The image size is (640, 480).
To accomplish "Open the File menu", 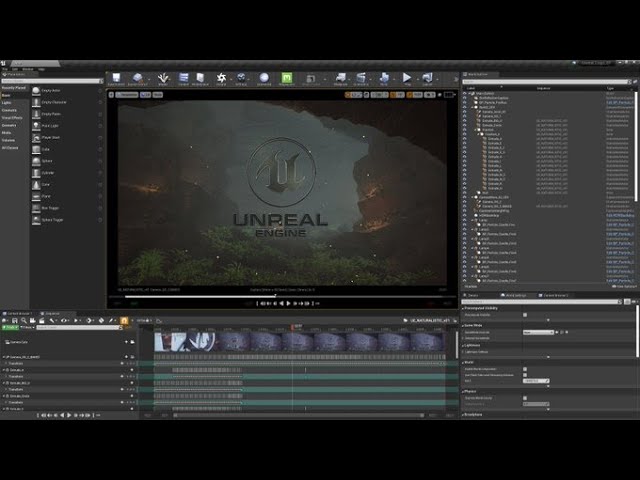I will click(5, 69).
